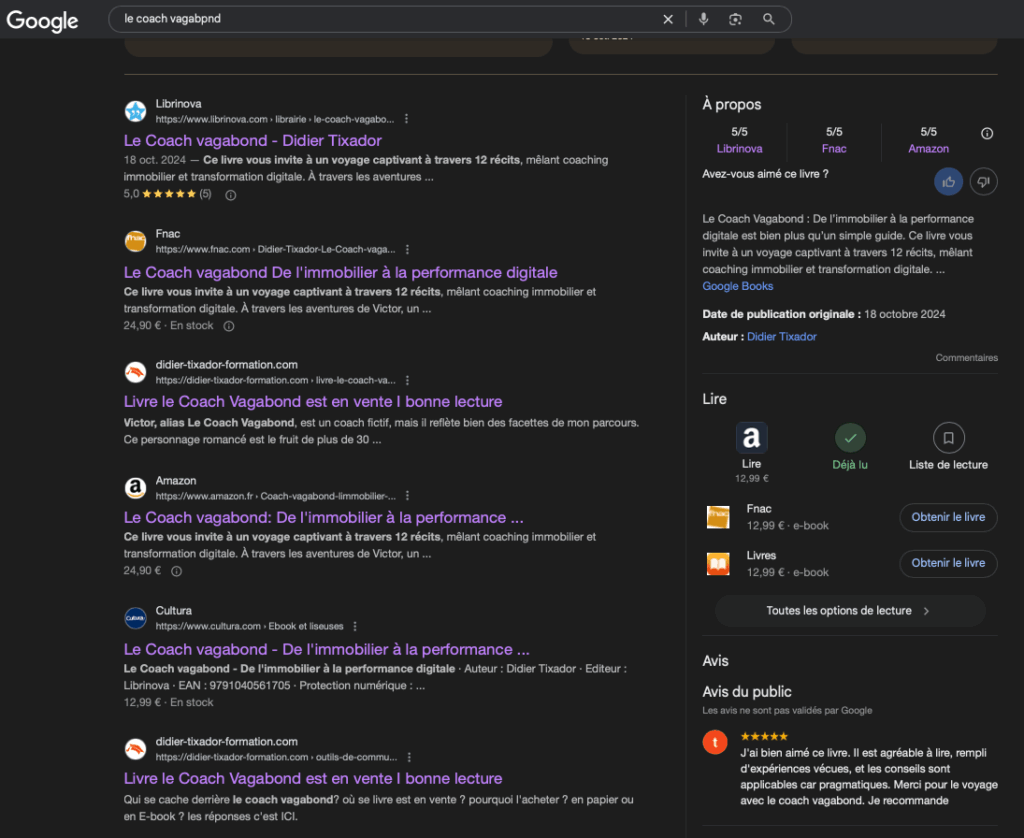Get the book from Livres
This screenshot has width=1024, height=838.
pyautogui.click(x=948, y=563)
